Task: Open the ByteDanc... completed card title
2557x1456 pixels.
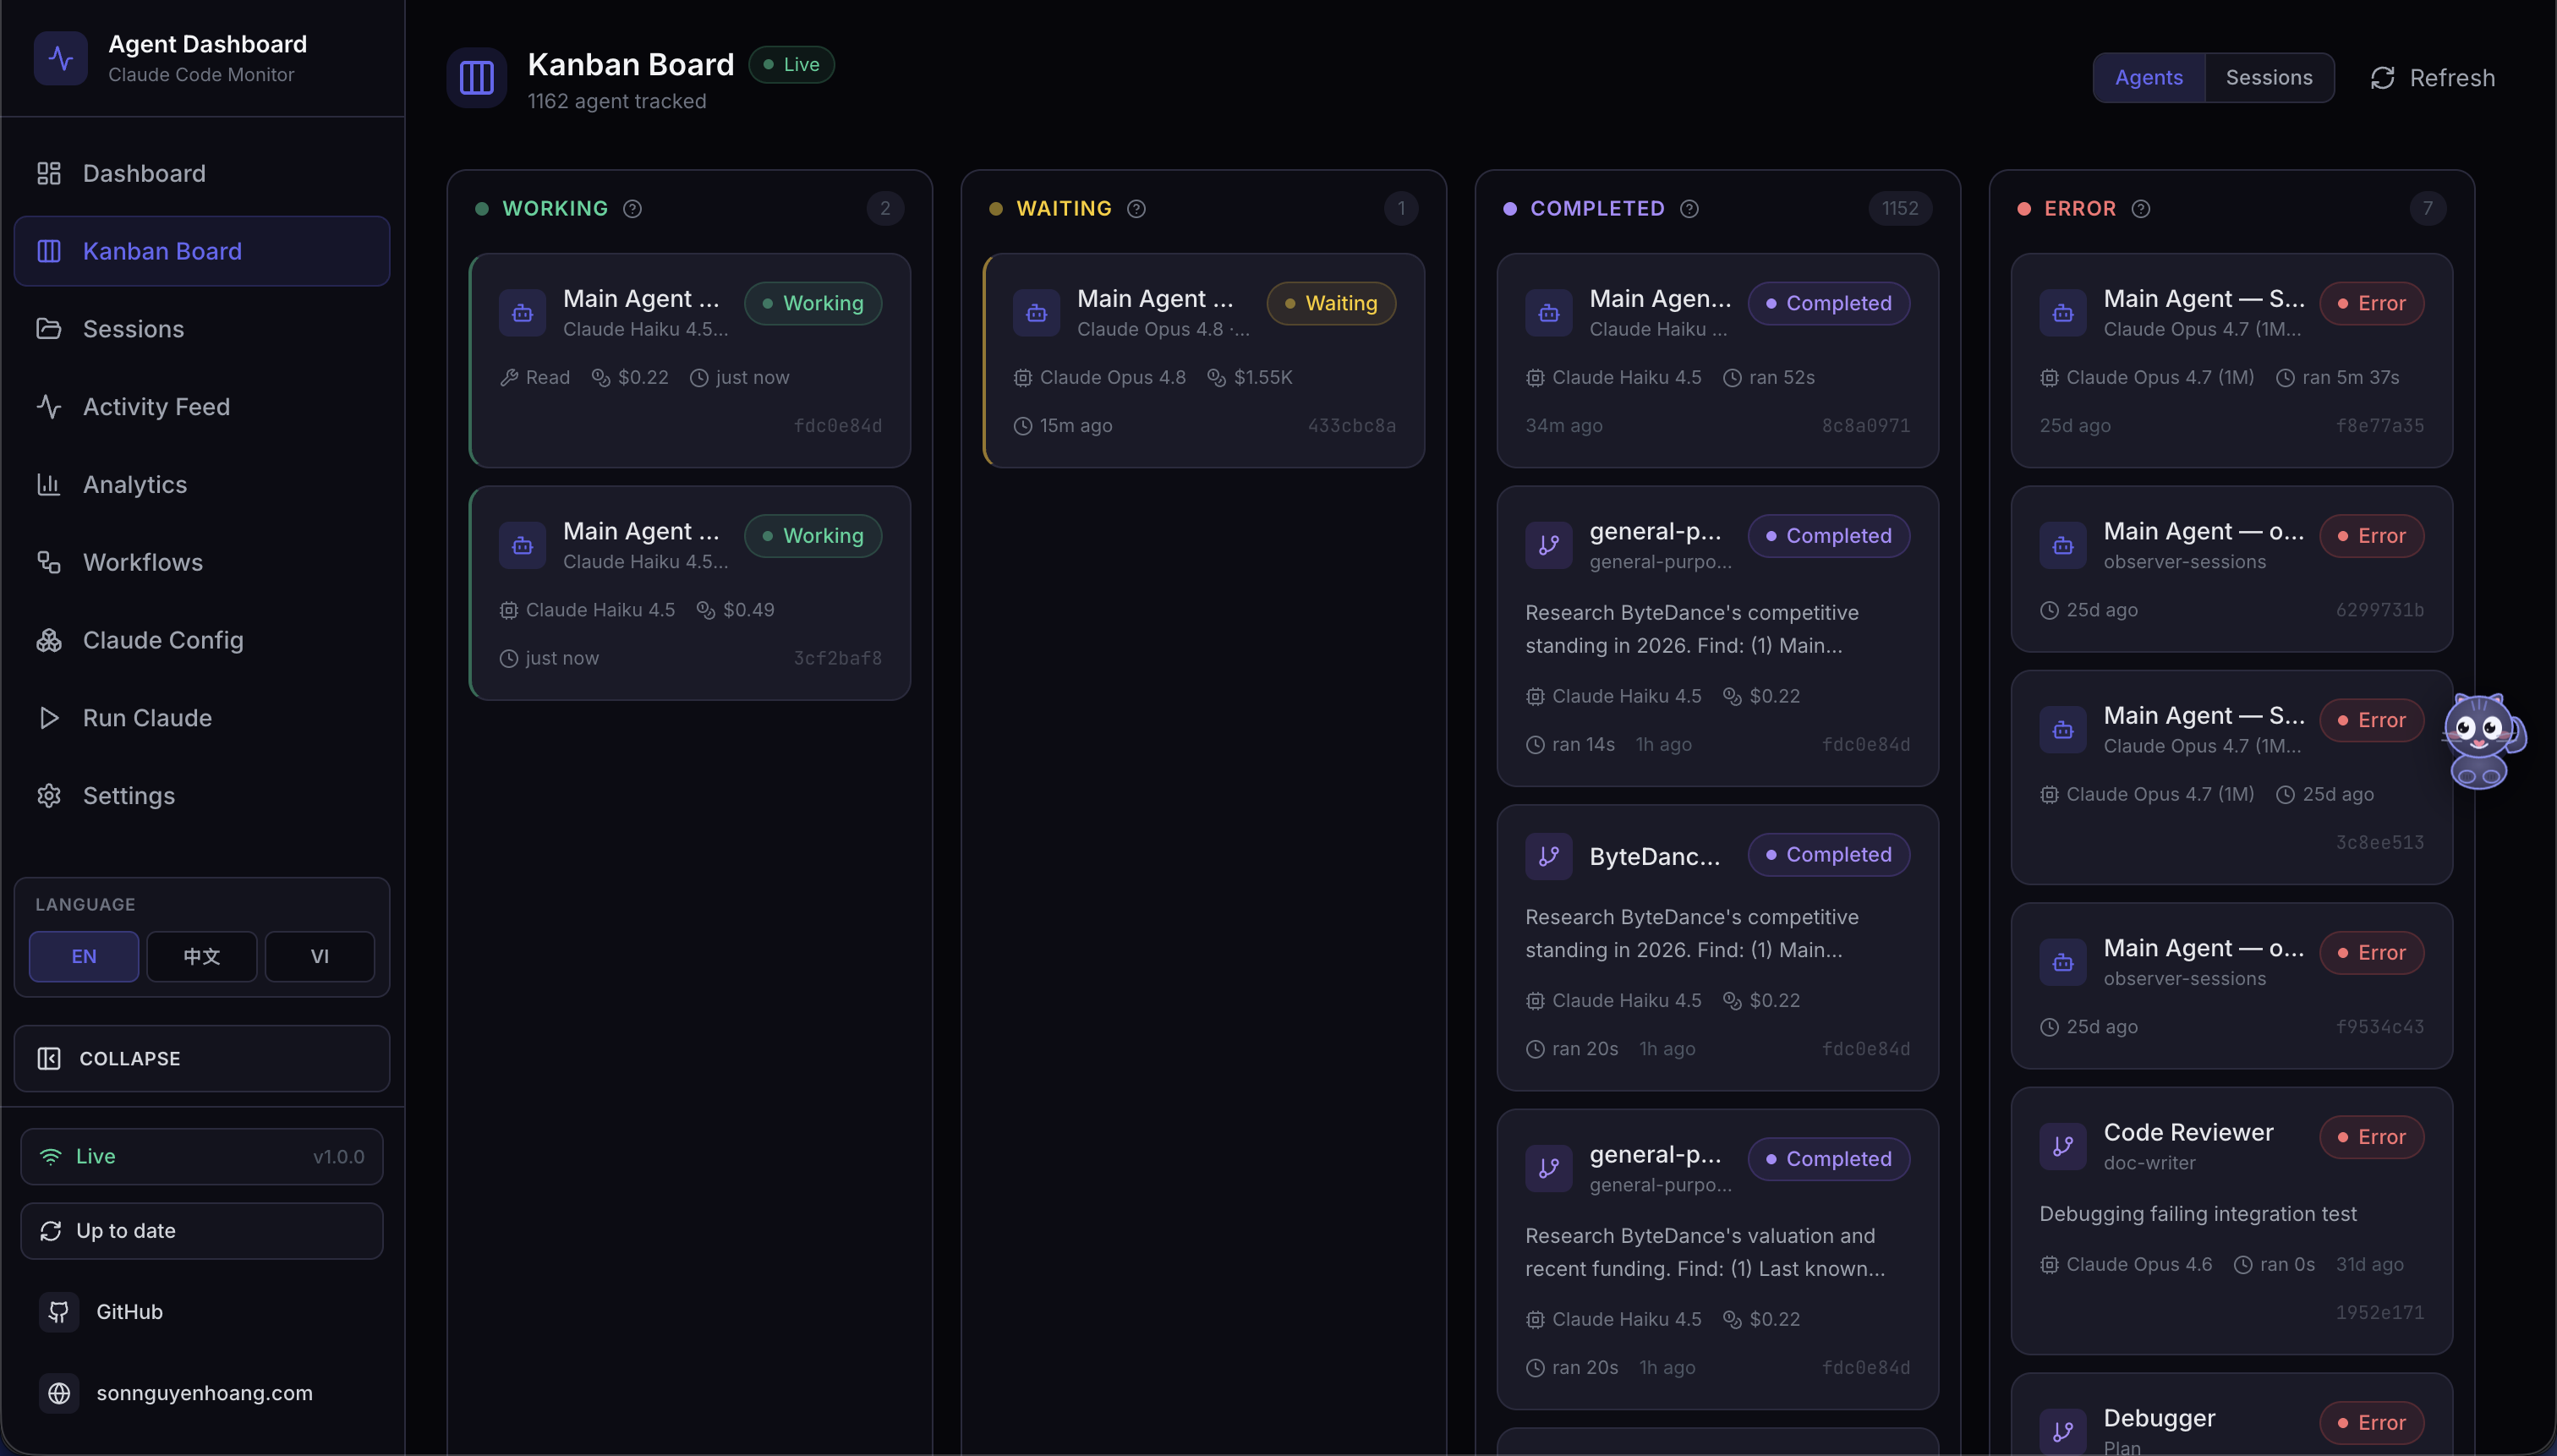Action: (x=1655, y=856)
